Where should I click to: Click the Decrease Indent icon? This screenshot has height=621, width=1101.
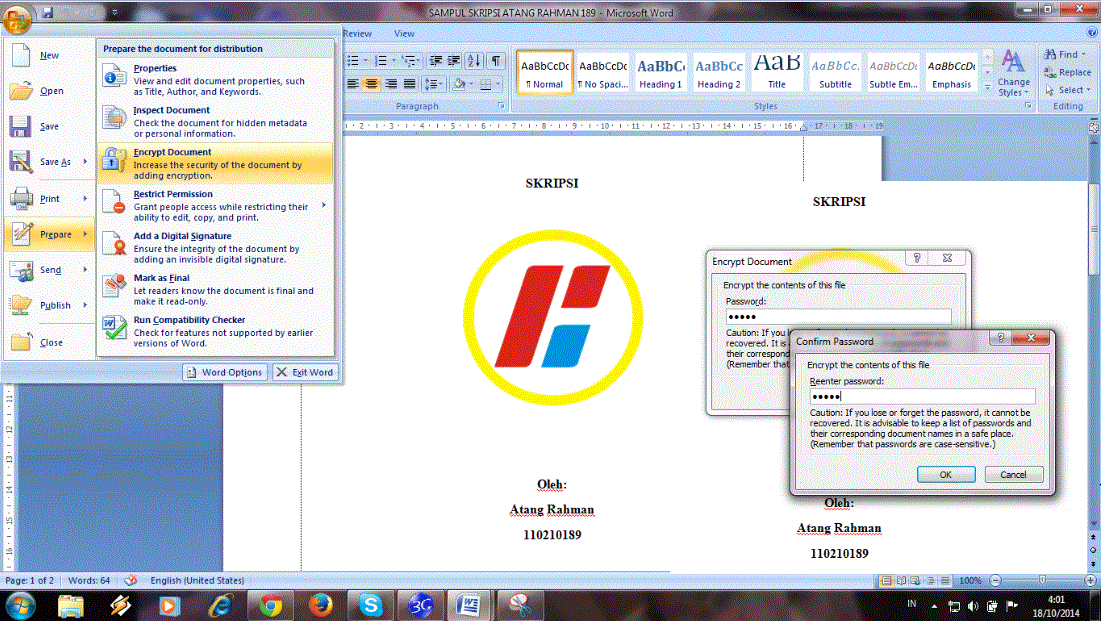tap(435, 61)
